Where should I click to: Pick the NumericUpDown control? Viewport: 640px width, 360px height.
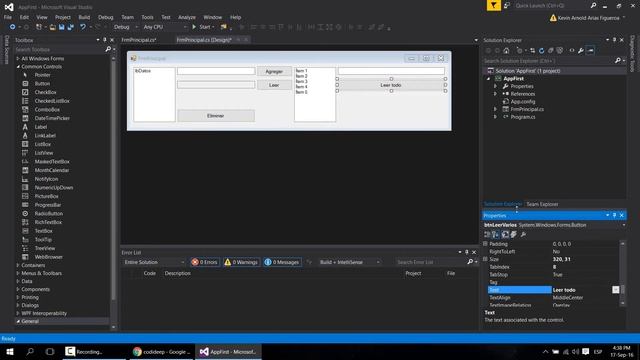coord(53,188)
